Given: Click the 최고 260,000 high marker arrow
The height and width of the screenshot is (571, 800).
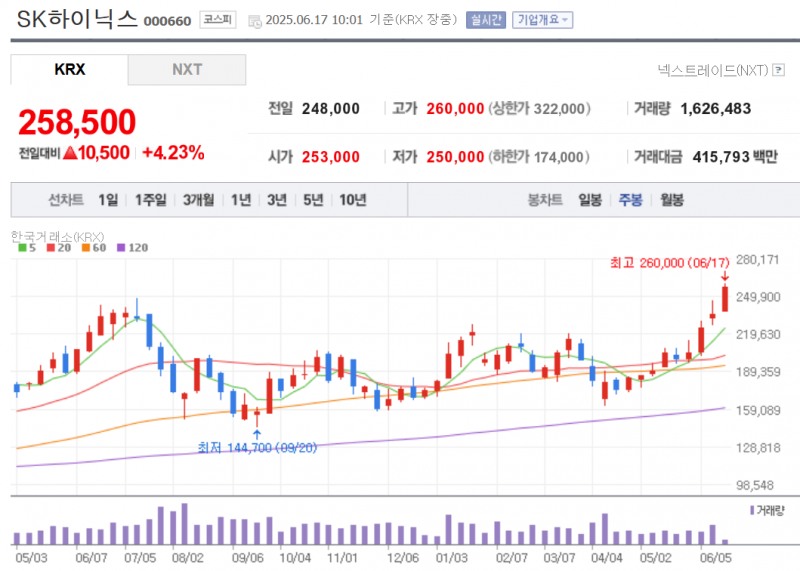Looking at the screenshot, I should pyautogui.click(x=724, y=276).
